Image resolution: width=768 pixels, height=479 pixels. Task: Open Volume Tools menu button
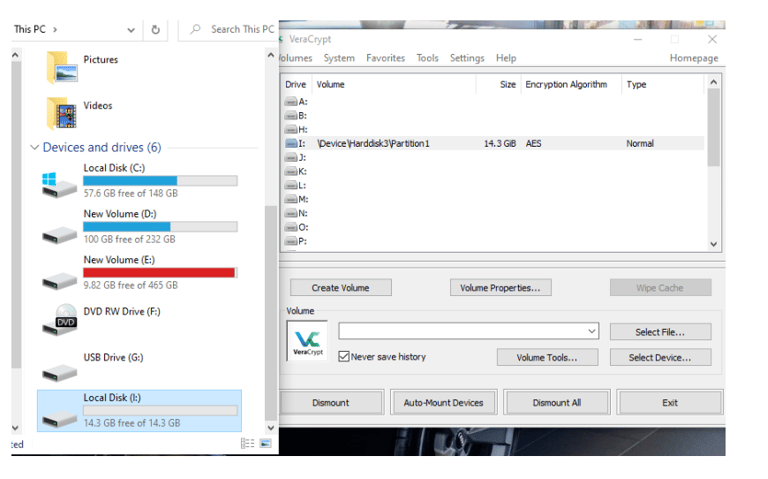(547, 357)
